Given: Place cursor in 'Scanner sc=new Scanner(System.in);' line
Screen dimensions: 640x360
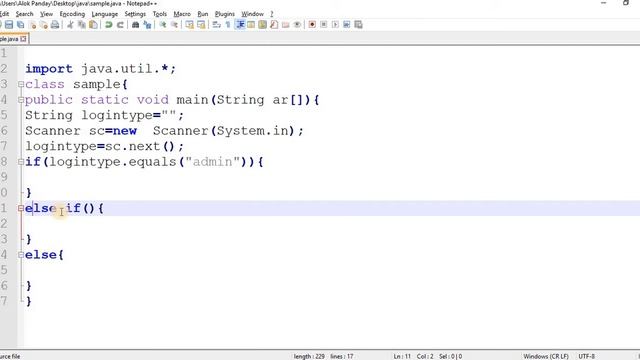Looking at the screenshot, I should click(164, 131).
